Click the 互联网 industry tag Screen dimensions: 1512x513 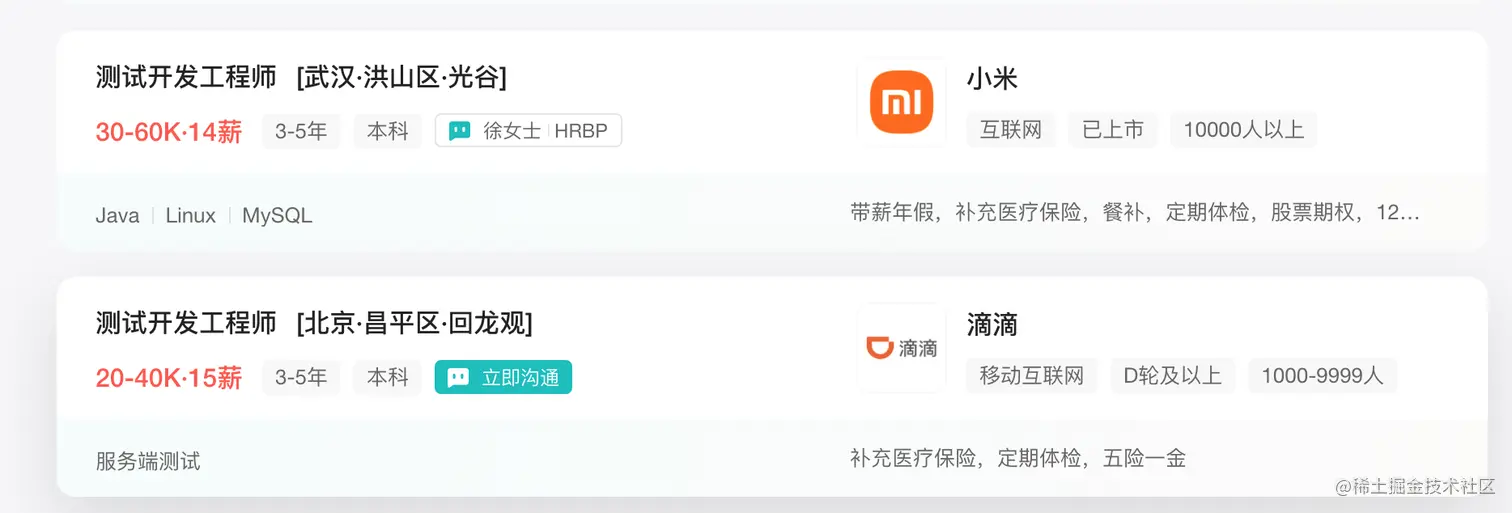tap(1011, 130)
